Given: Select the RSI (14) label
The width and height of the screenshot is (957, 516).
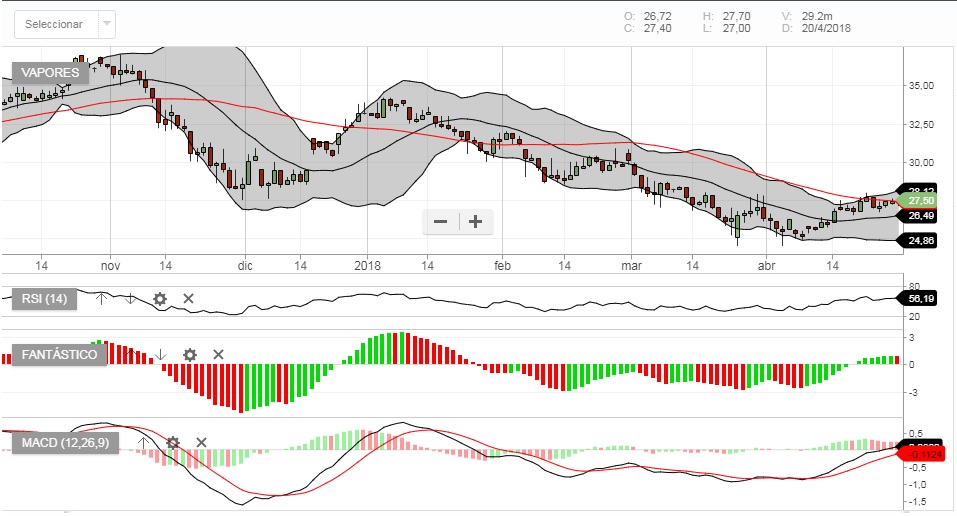Looking at the screenshot, I should coord(44,298).
